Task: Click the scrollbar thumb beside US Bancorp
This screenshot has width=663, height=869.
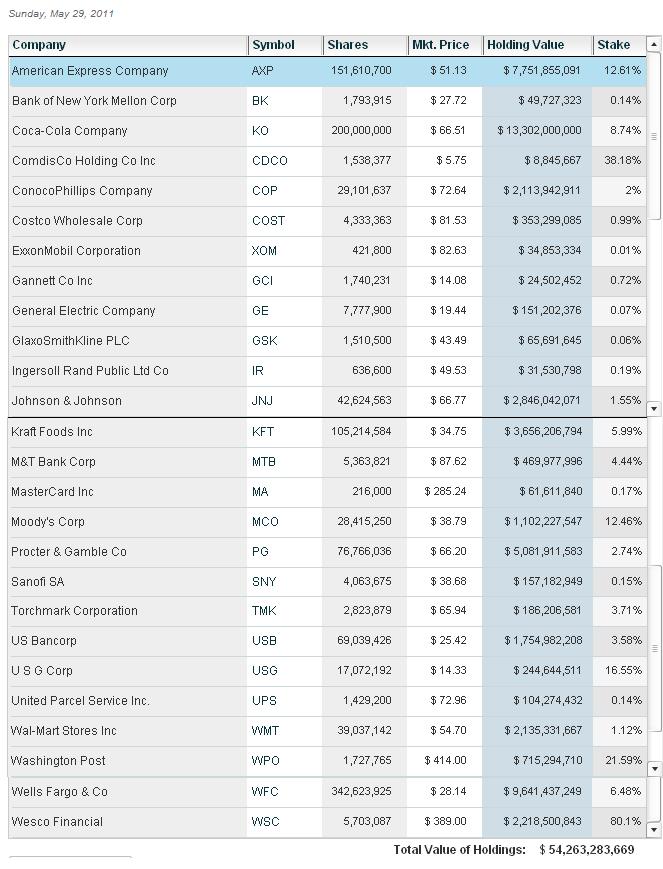Action: pos(655,648)
